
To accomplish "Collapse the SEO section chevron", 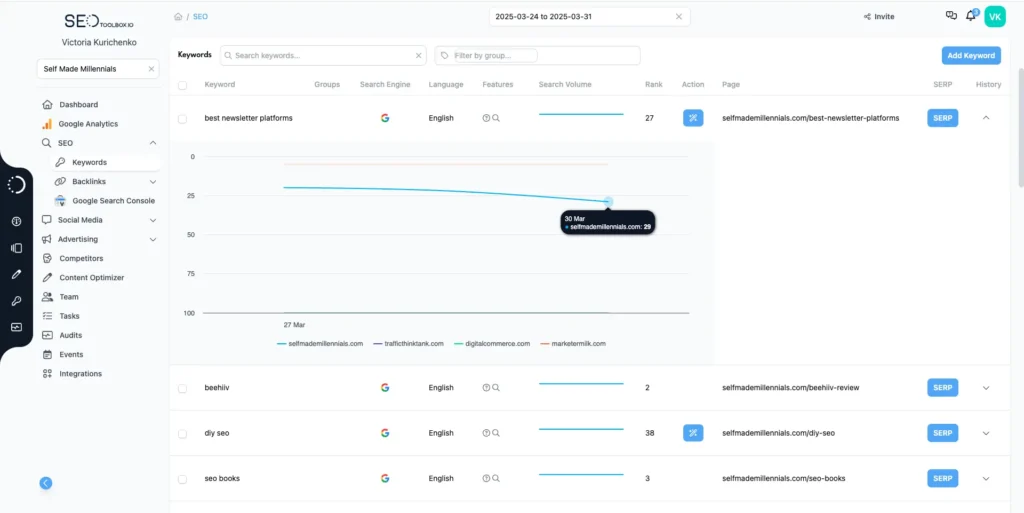I will pos(153,143).
